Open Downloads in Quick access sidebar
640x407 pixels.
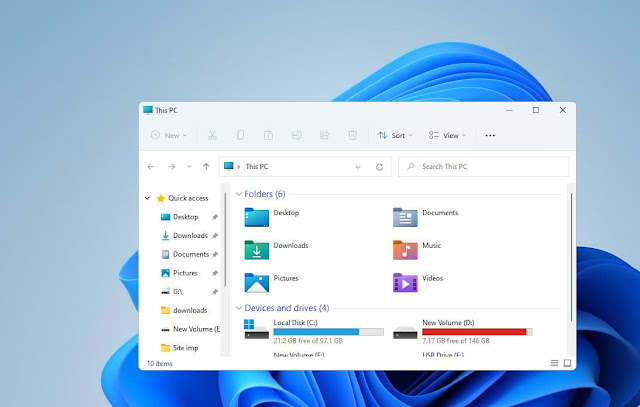[x=190, y=236]
